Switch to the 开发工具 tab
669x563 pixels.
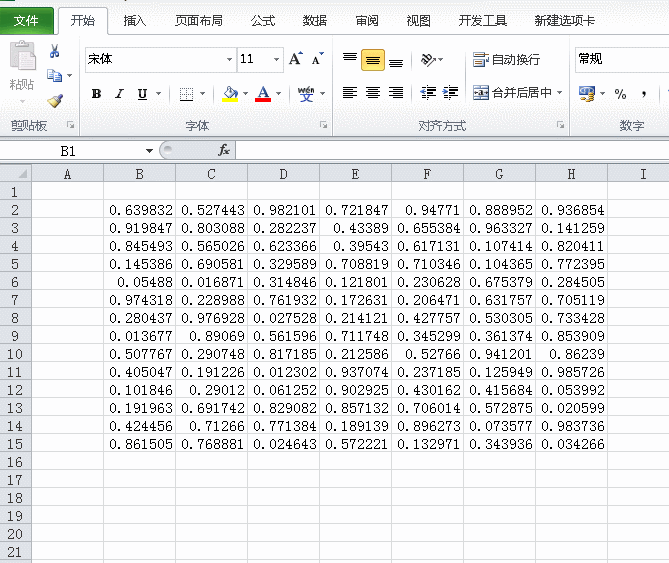(482, 20)
